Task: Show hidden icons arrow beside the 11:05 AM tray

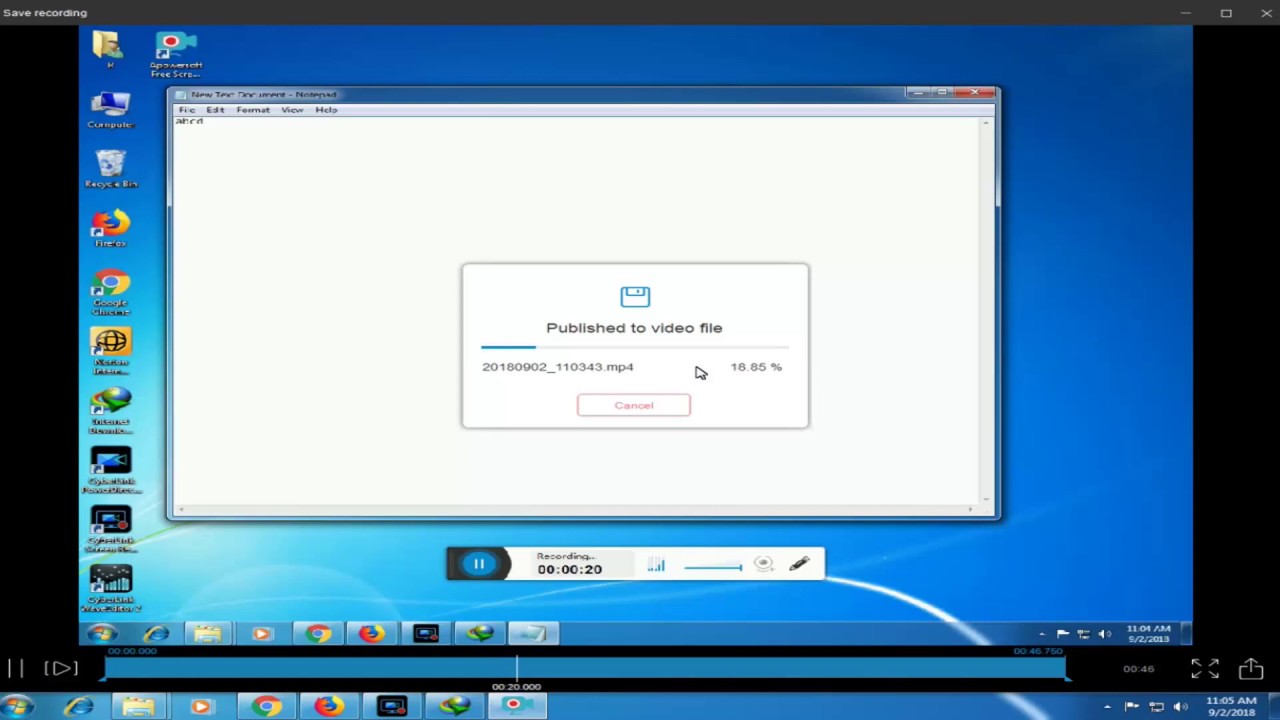Action: tap(1107, 707)
